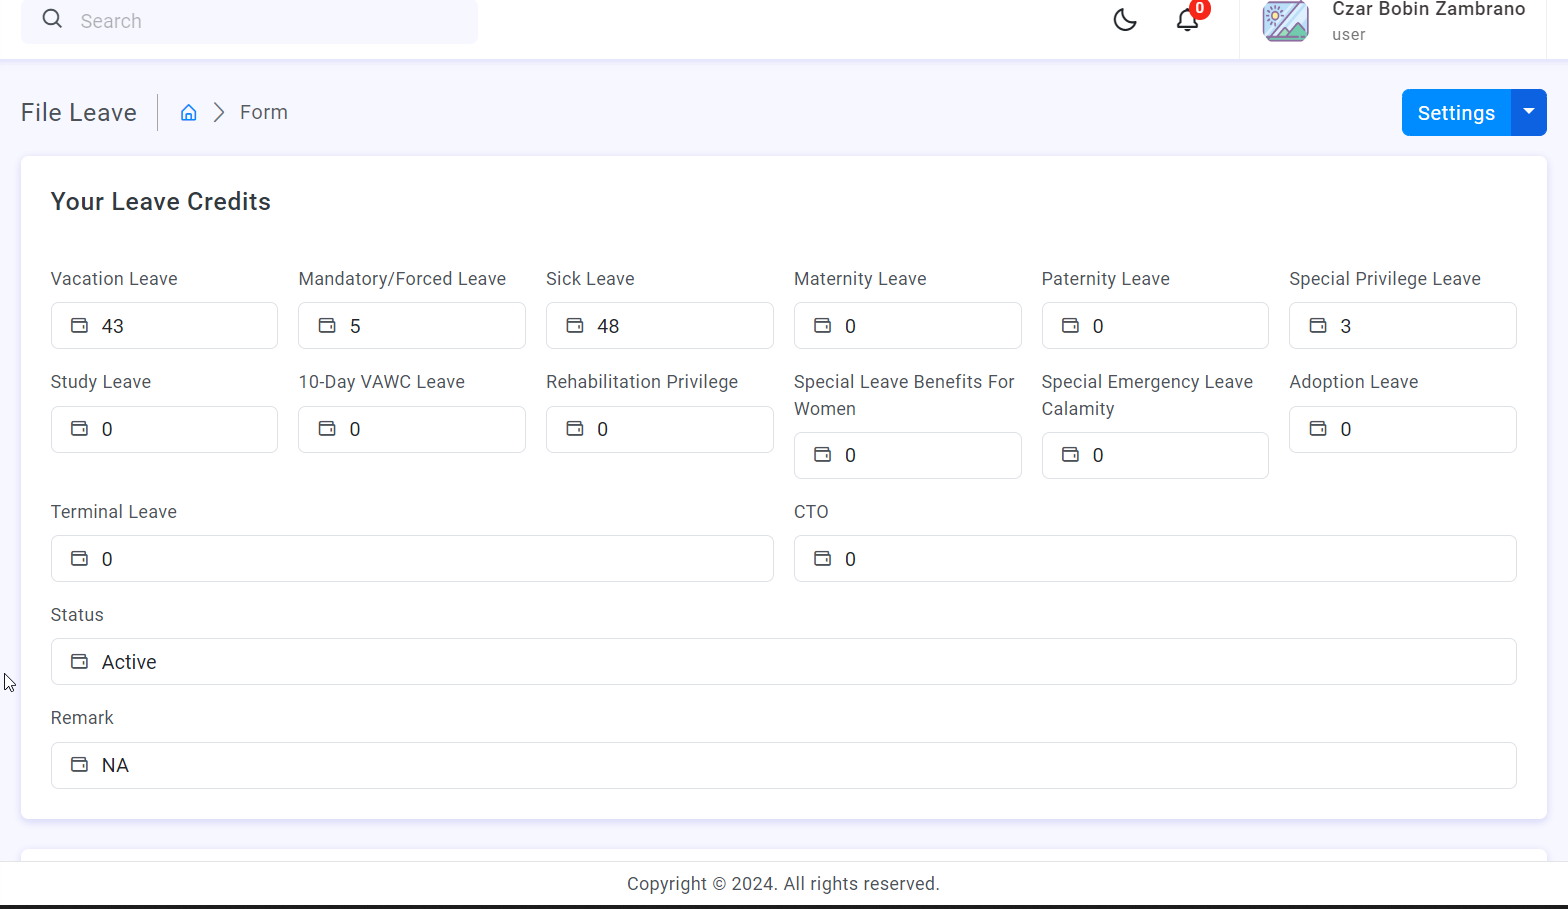Toggle dark mode moon icon

click(1125, 20)
